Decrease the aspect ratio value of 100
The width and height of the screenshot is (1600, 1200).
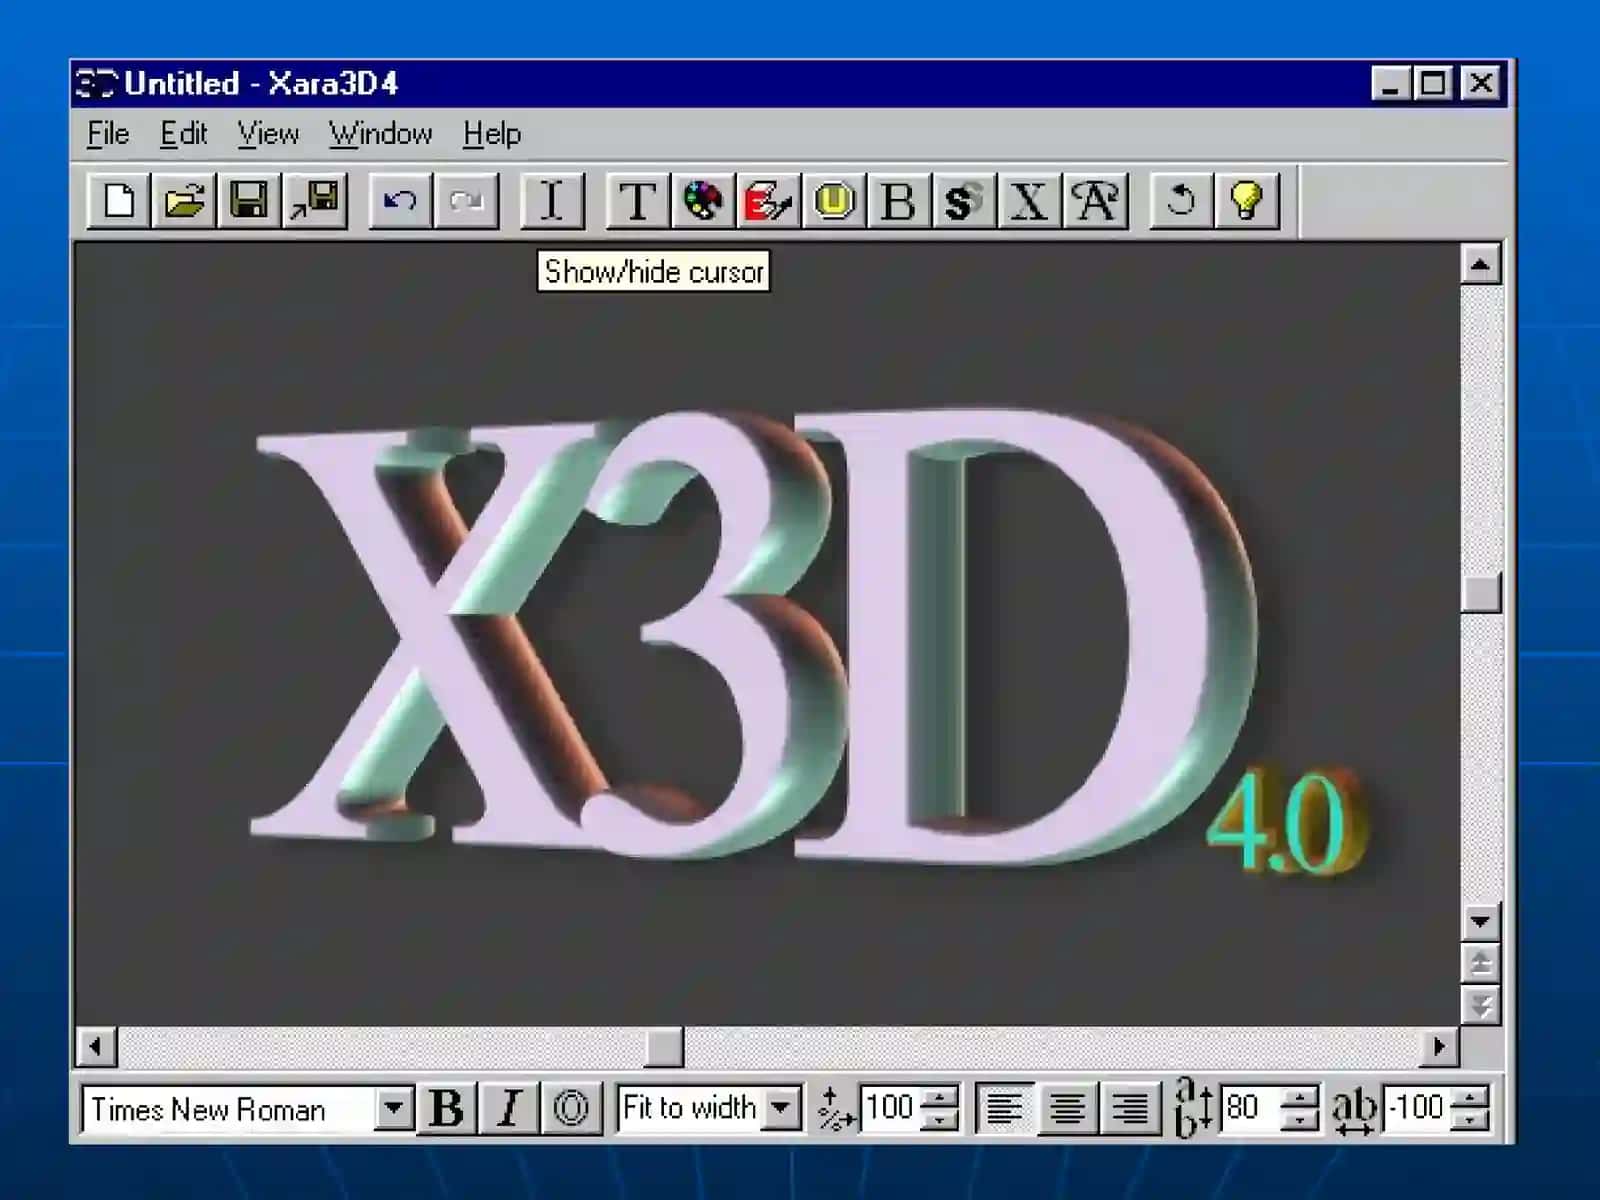(x=939, y=1119)
